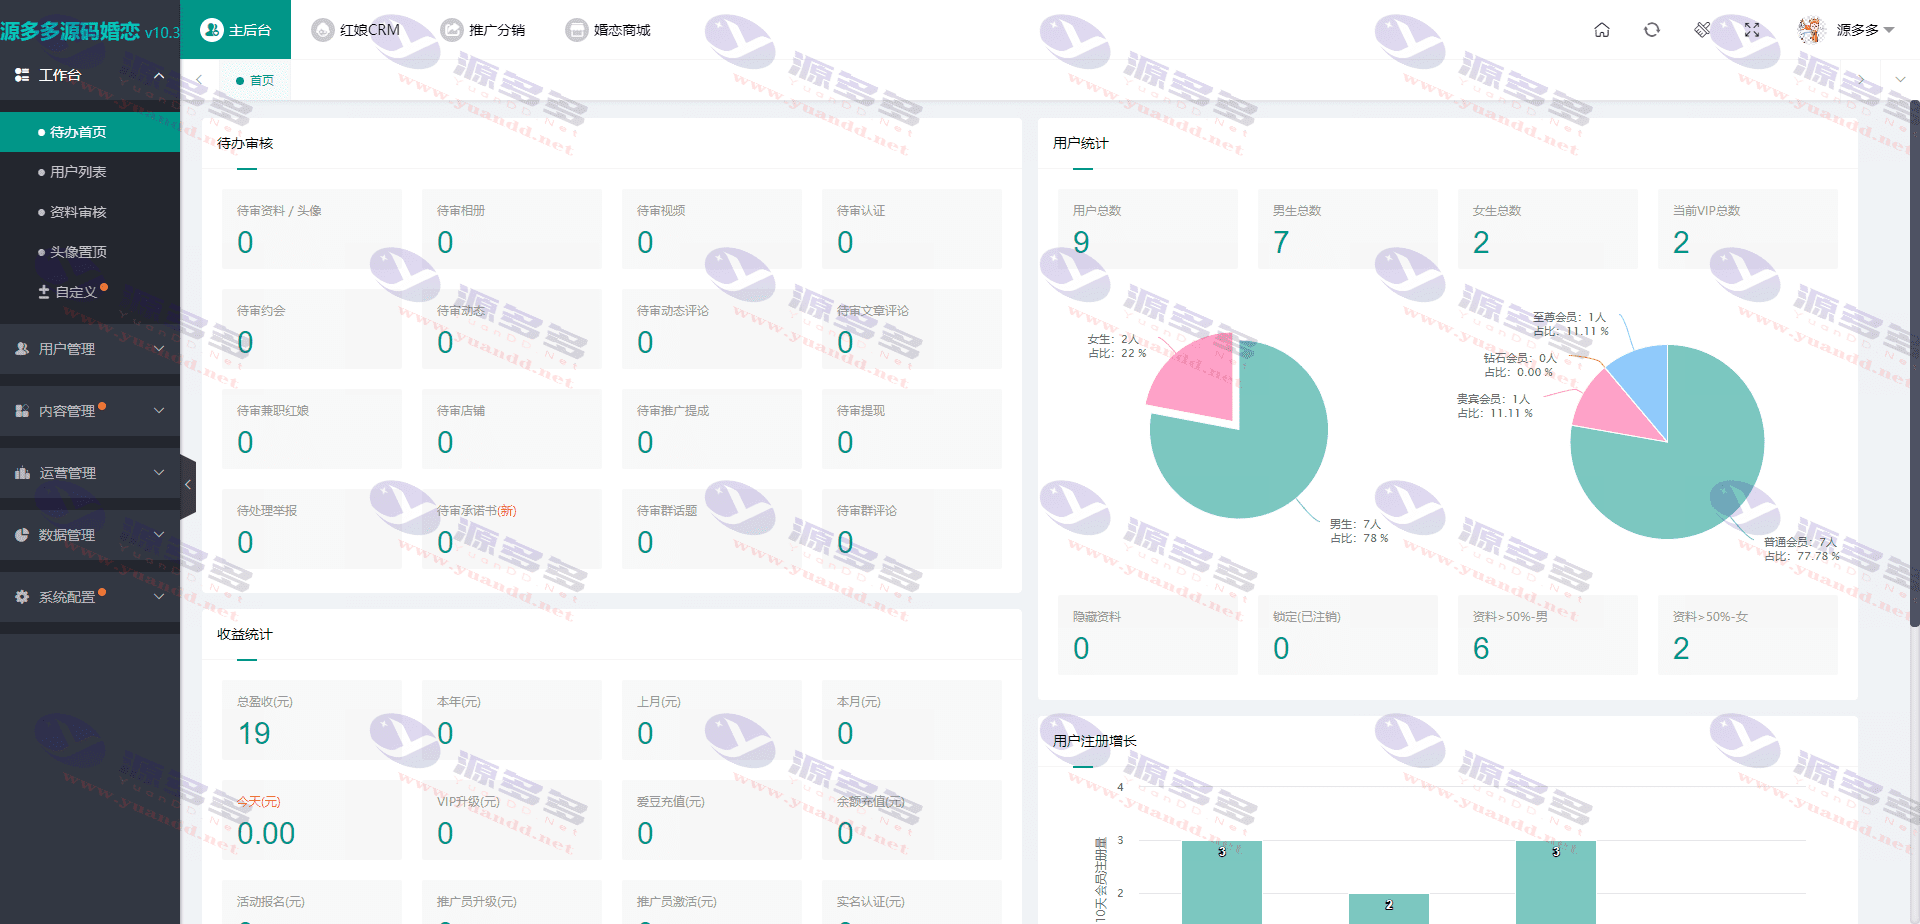Image resolution: width=1920 pixels, height=924 pixels.
Task: Collapse the sidebar using the side handle arrow
Action: click(187, 485)
